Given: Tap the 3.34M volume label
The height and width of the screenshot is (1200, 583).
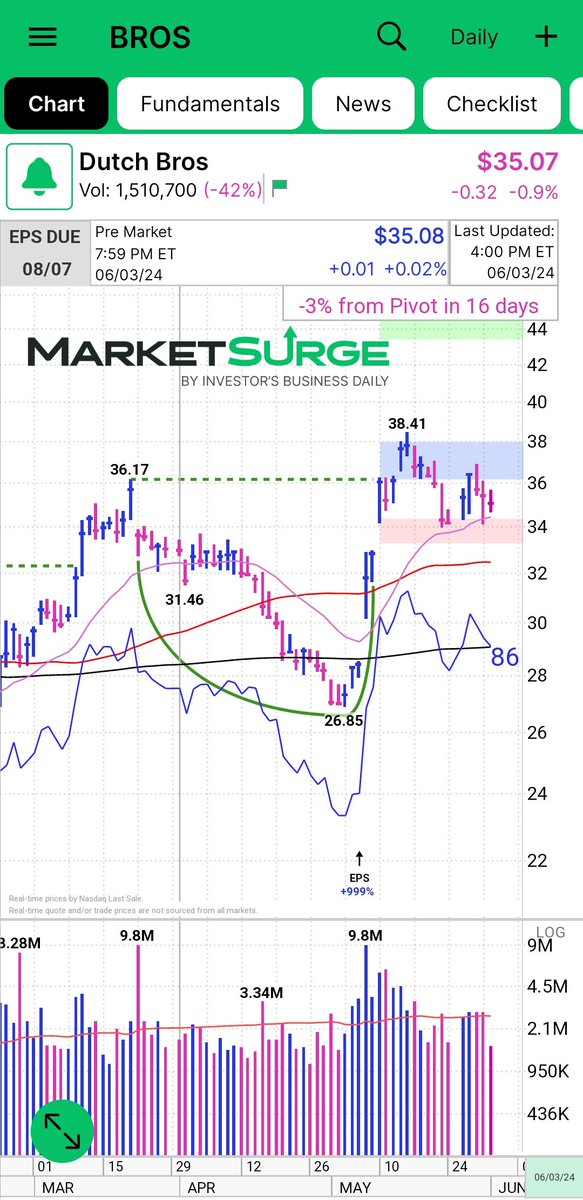Looking at the screenshot, I should click(x=261, y=993).
